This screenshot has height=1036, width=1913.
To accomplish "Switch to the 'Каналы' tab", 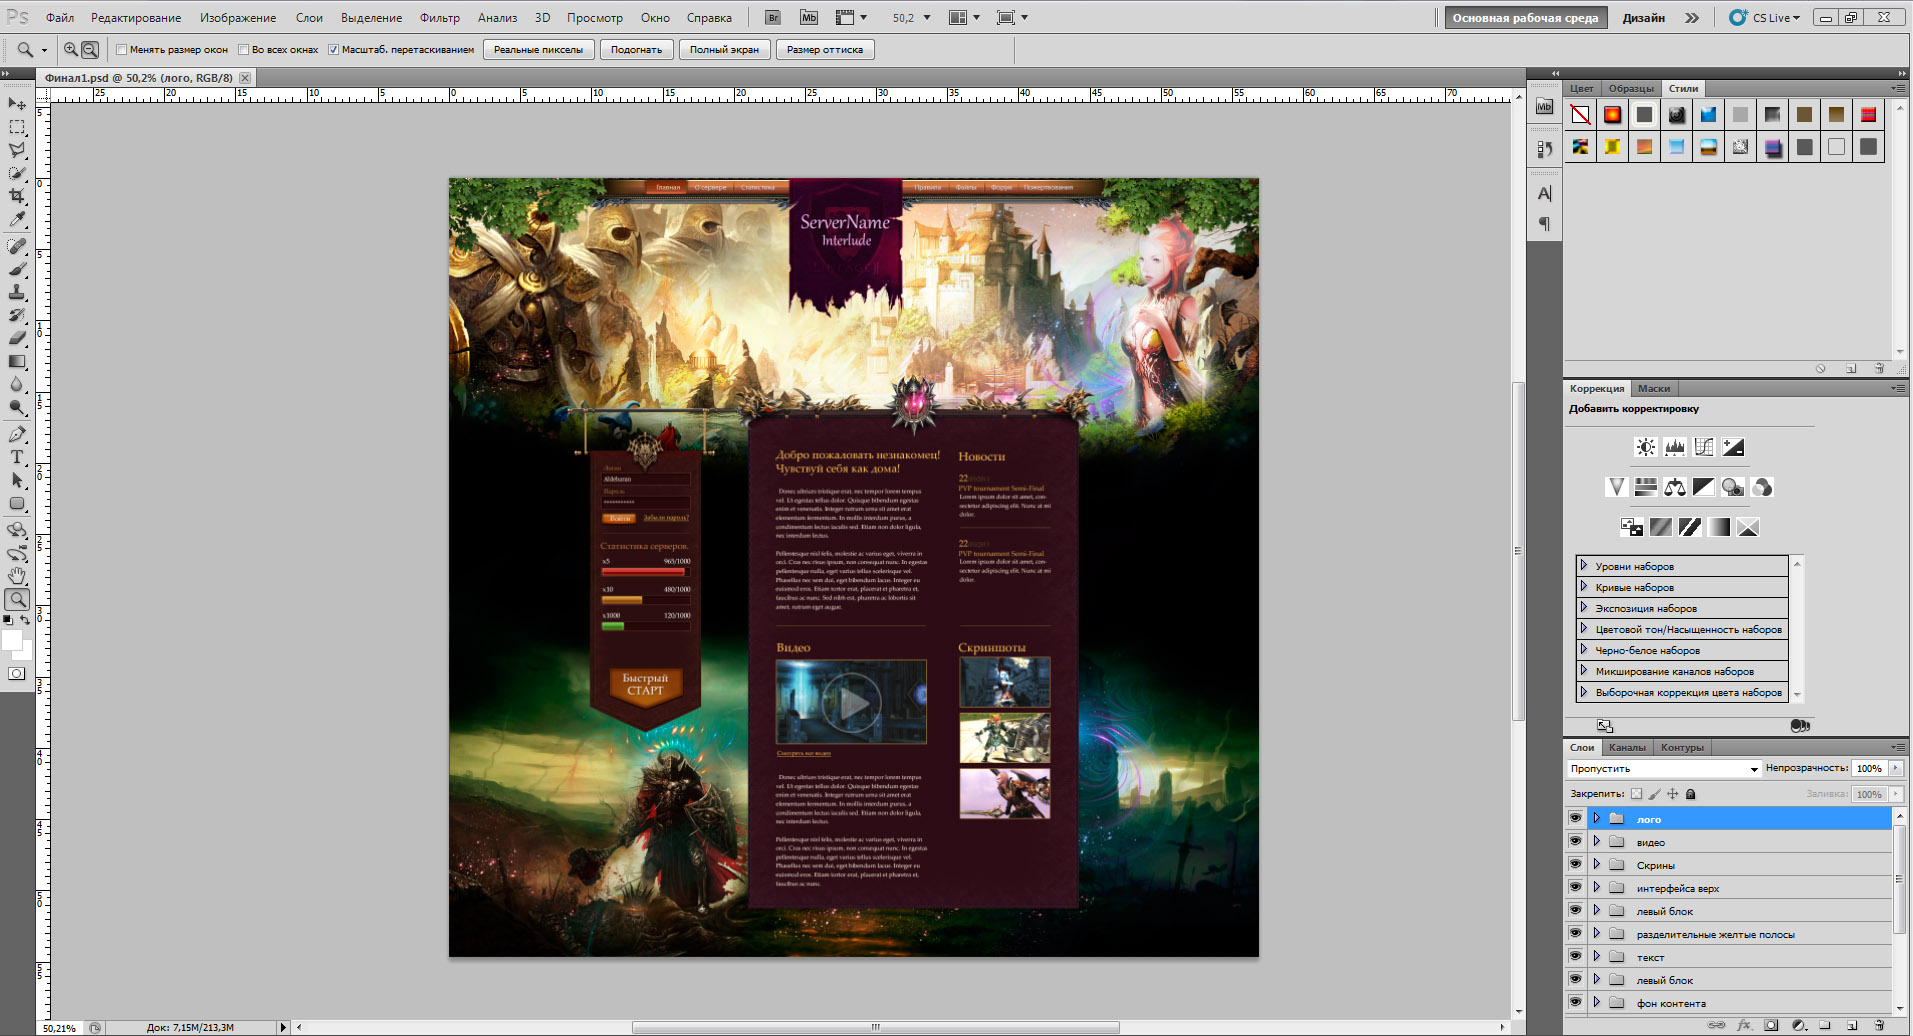I will click(1627, 747).
